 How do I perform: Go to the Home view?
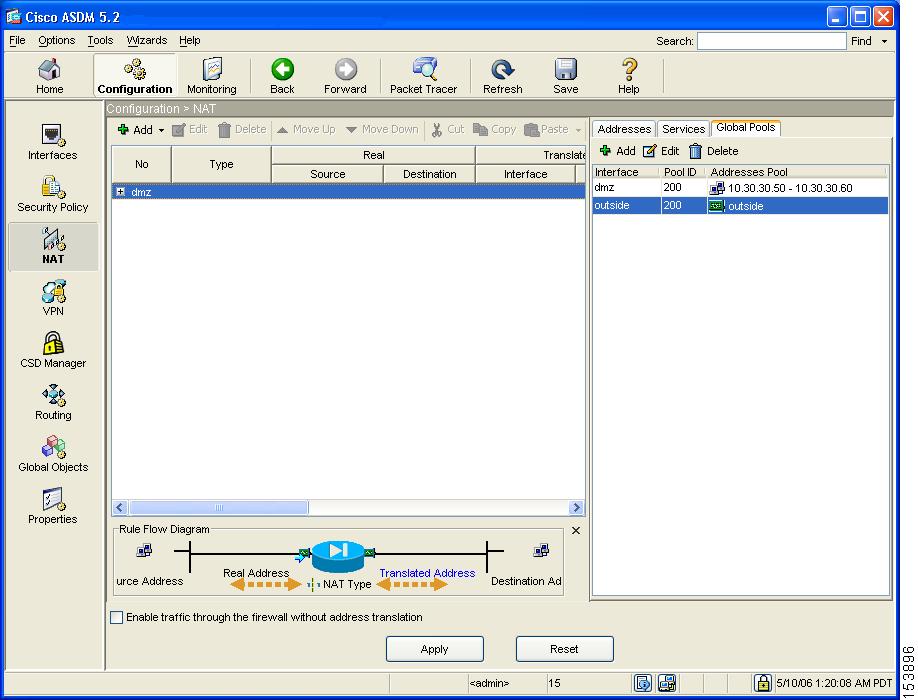(49, 76)
